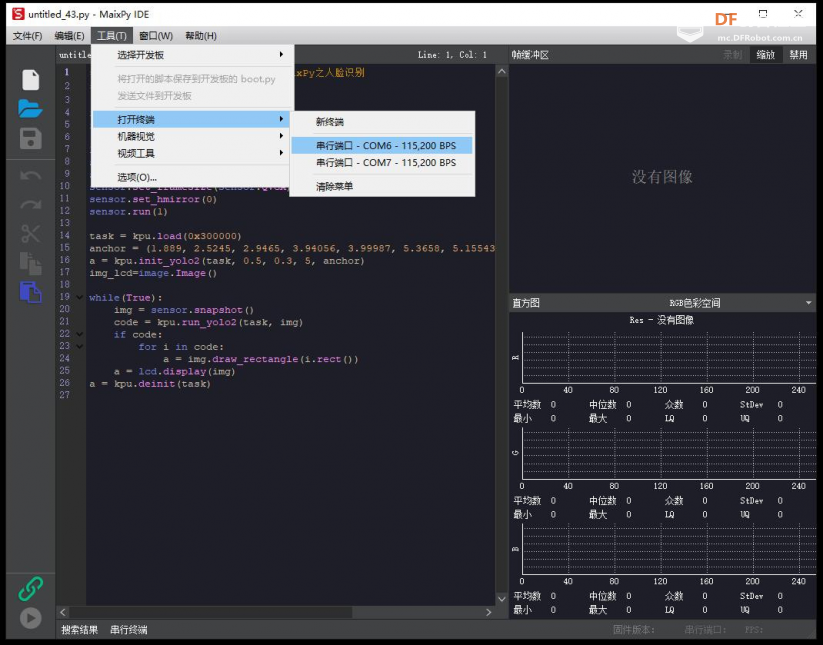The height and width of the screenshot is (645, 823).
Task: Click the 没有图像 placeholder in frame buffer
Action: (662, 177)
